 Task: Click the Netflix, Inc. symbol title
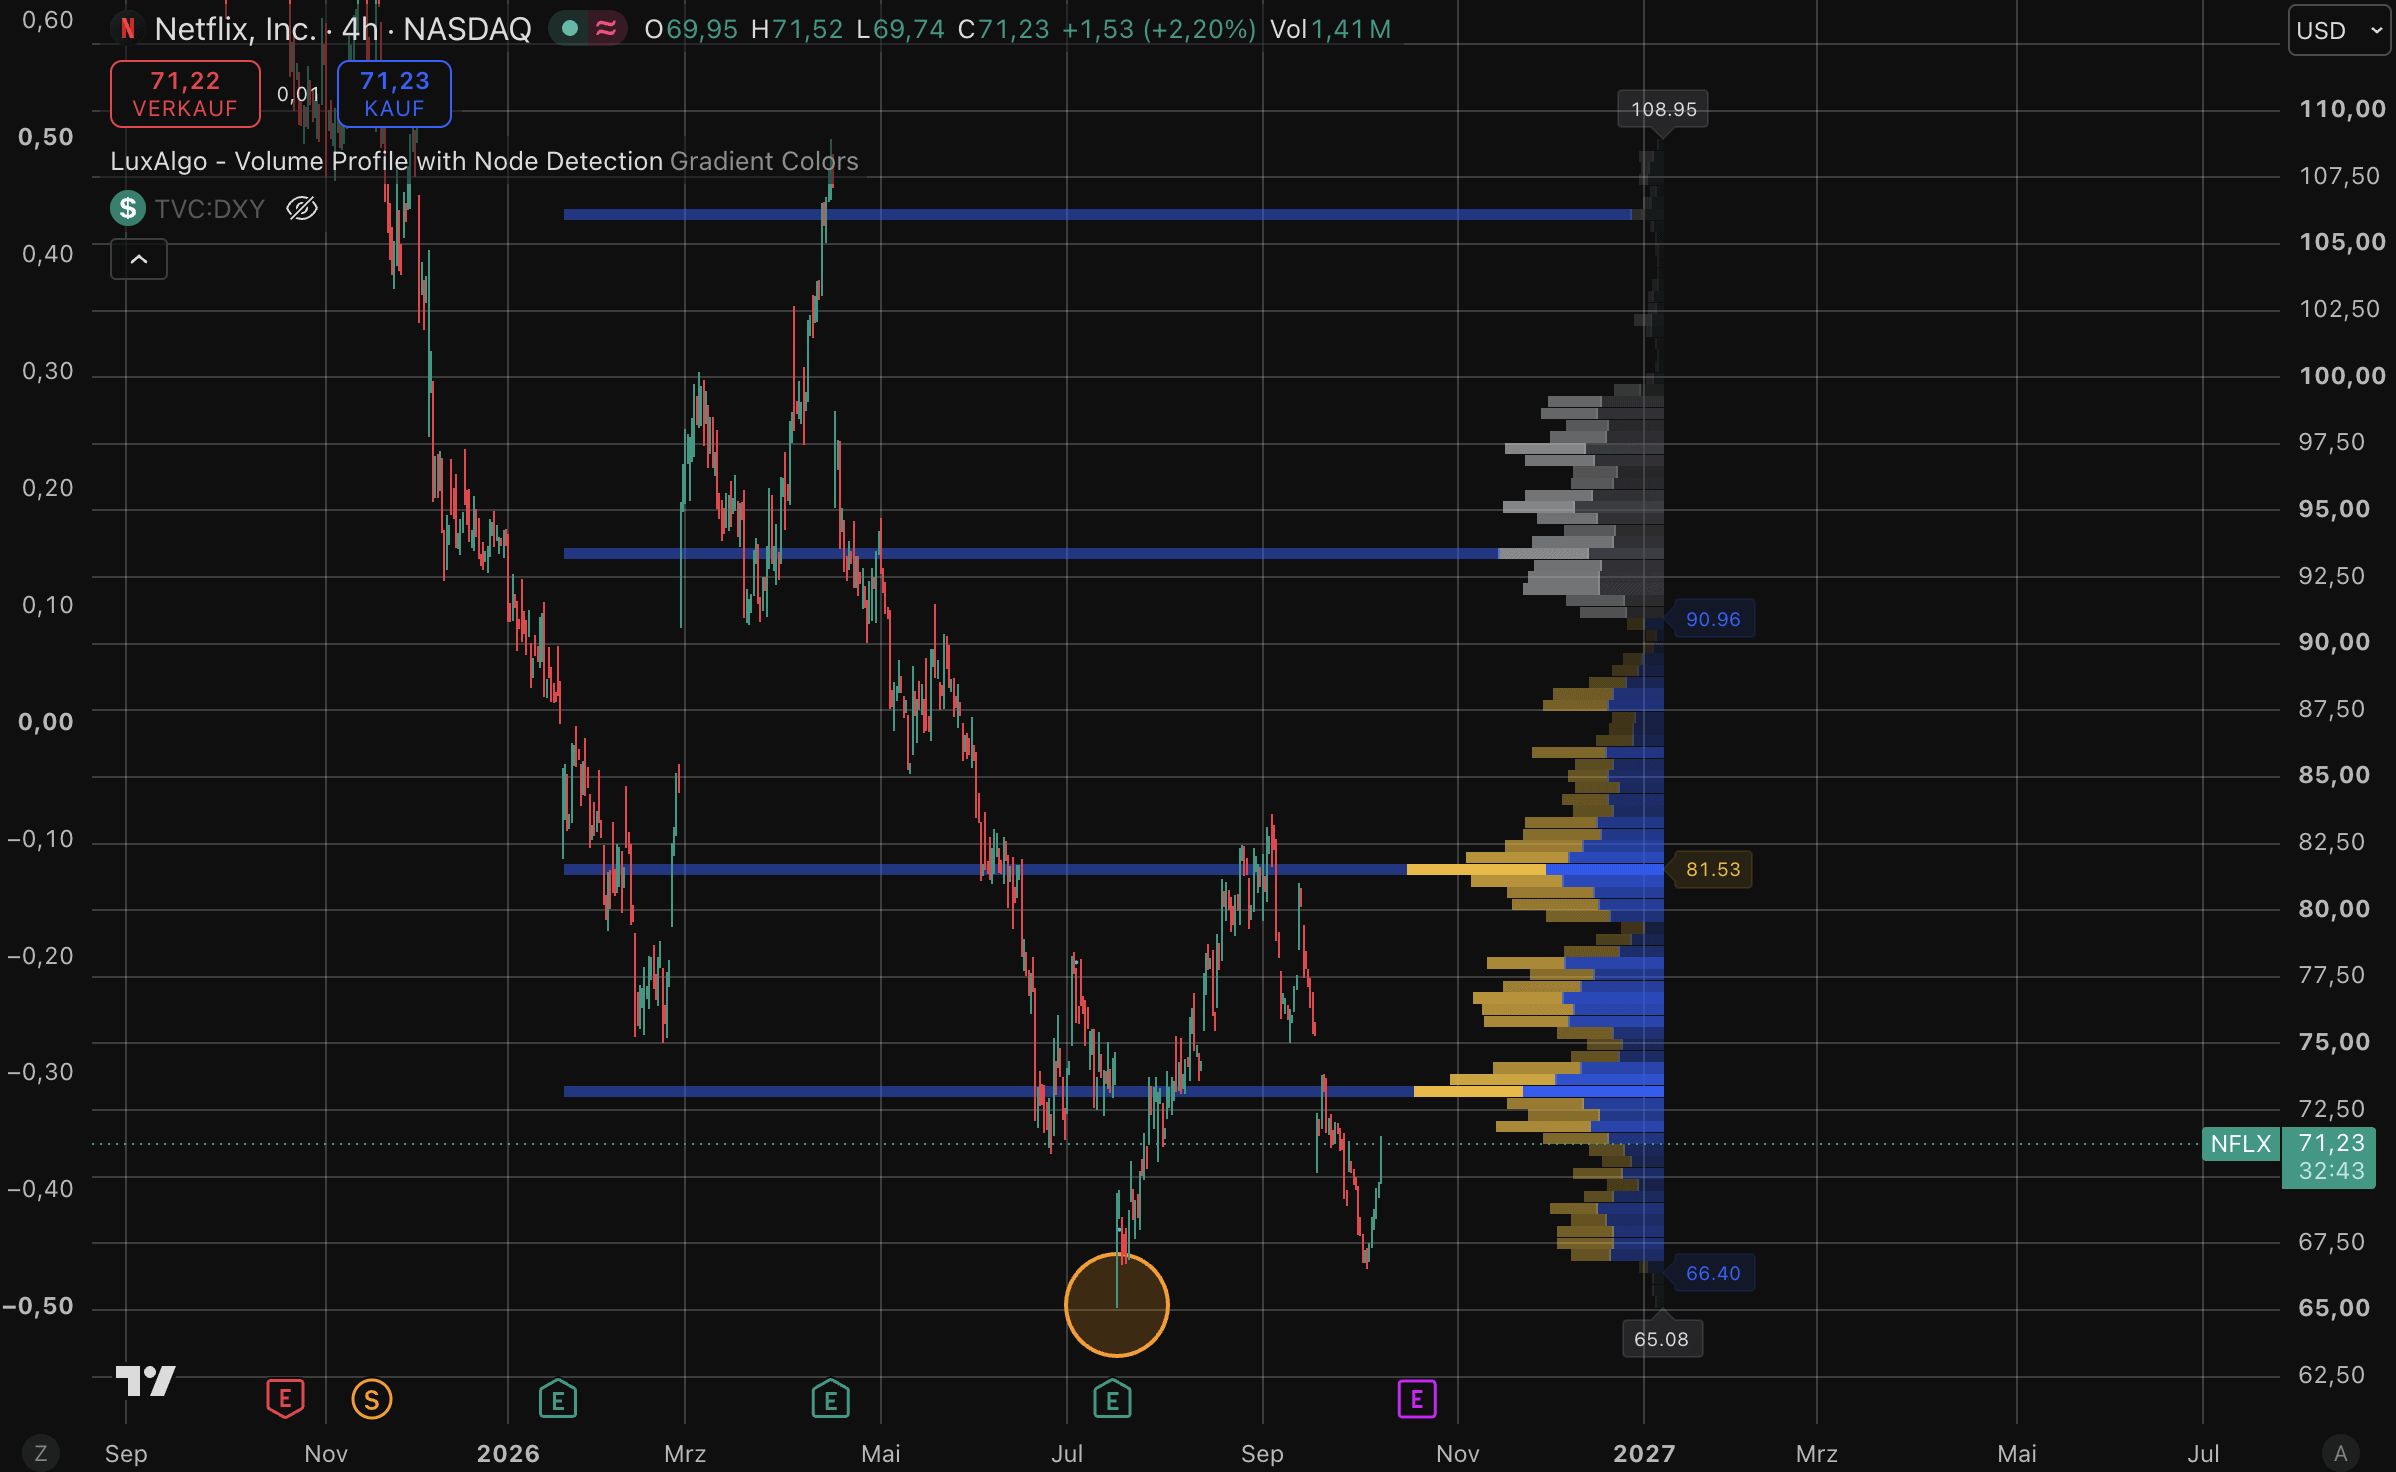coord(235,29)
